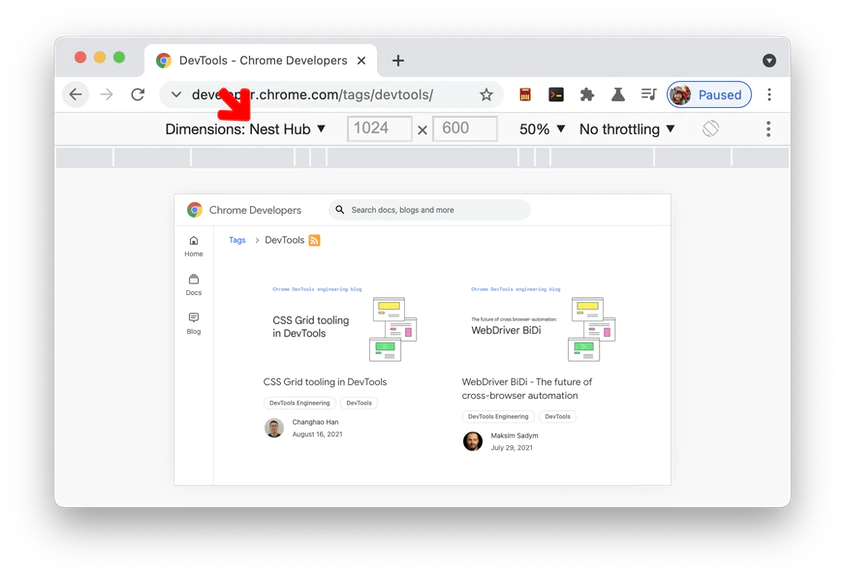Click the rotate device orientation icon
Viewport: 845px width, 579px height.
pos(711,129)
